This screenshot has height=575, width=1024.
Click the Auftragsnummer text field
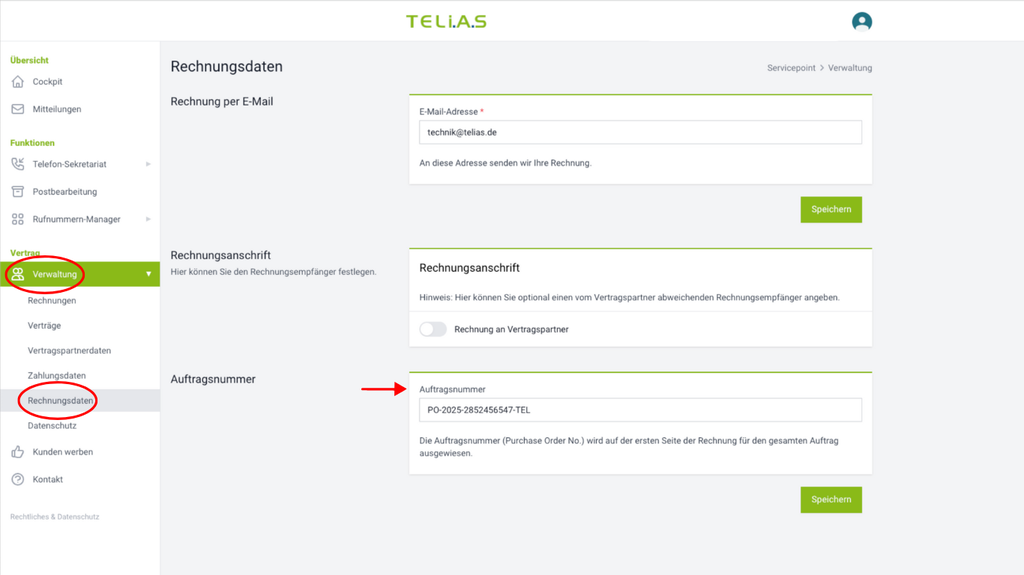tap(640, 410)
